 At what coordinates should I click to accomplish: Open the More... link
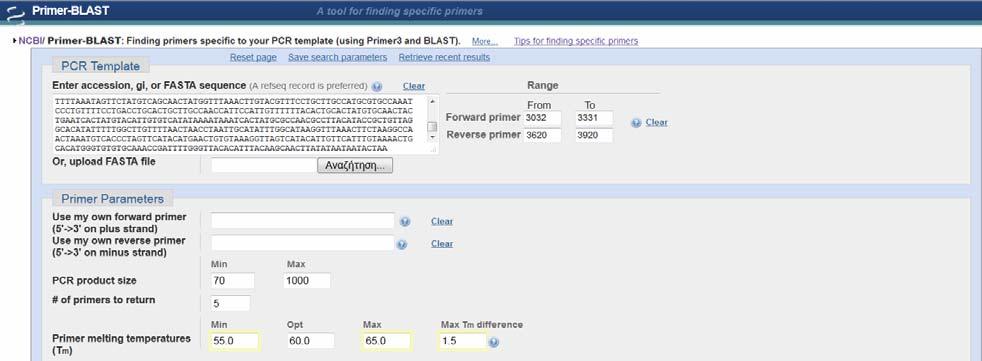click(x=485, y=41)
